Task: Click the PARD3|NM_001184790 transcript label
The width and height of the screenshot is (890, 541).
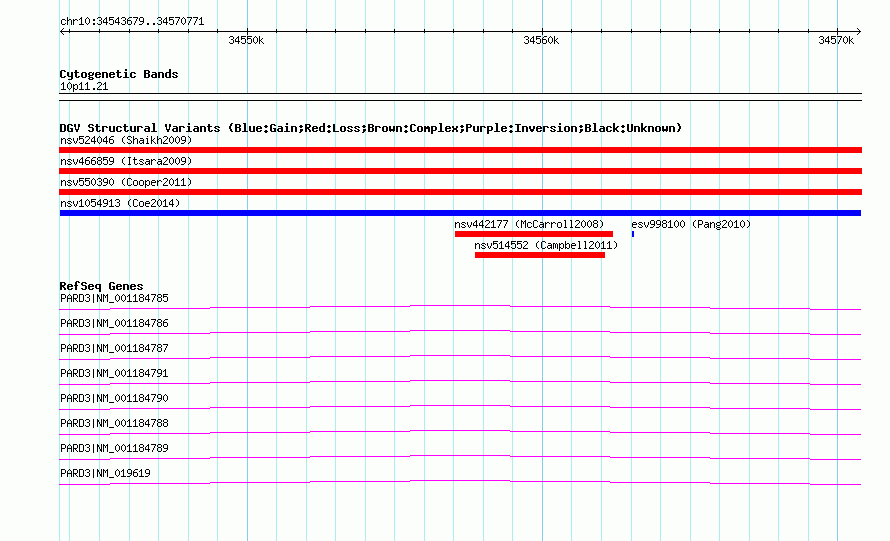Action: [x=114, y=398]
